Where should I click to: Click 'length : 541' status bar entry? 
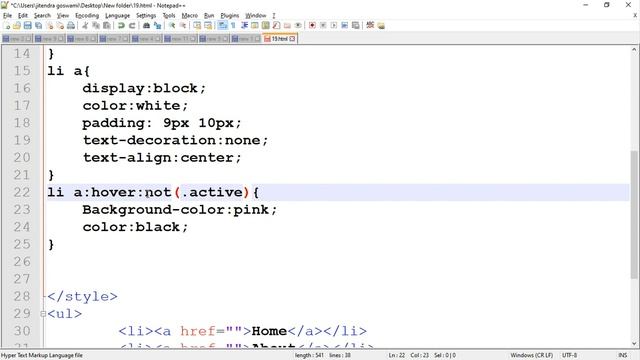pos(309,356)
